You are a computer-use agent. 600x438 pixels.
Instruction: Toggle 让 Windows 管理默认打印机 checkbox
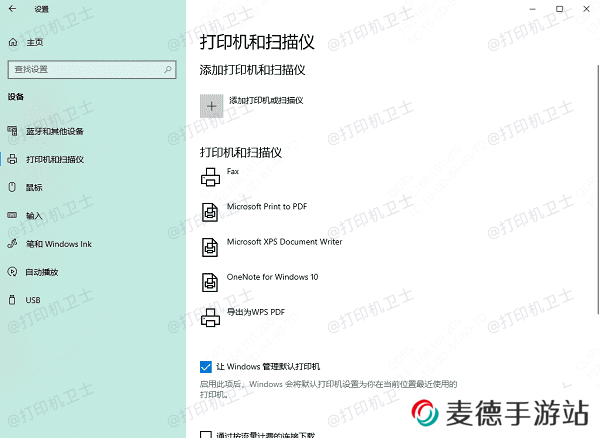[x=205, y=367]
